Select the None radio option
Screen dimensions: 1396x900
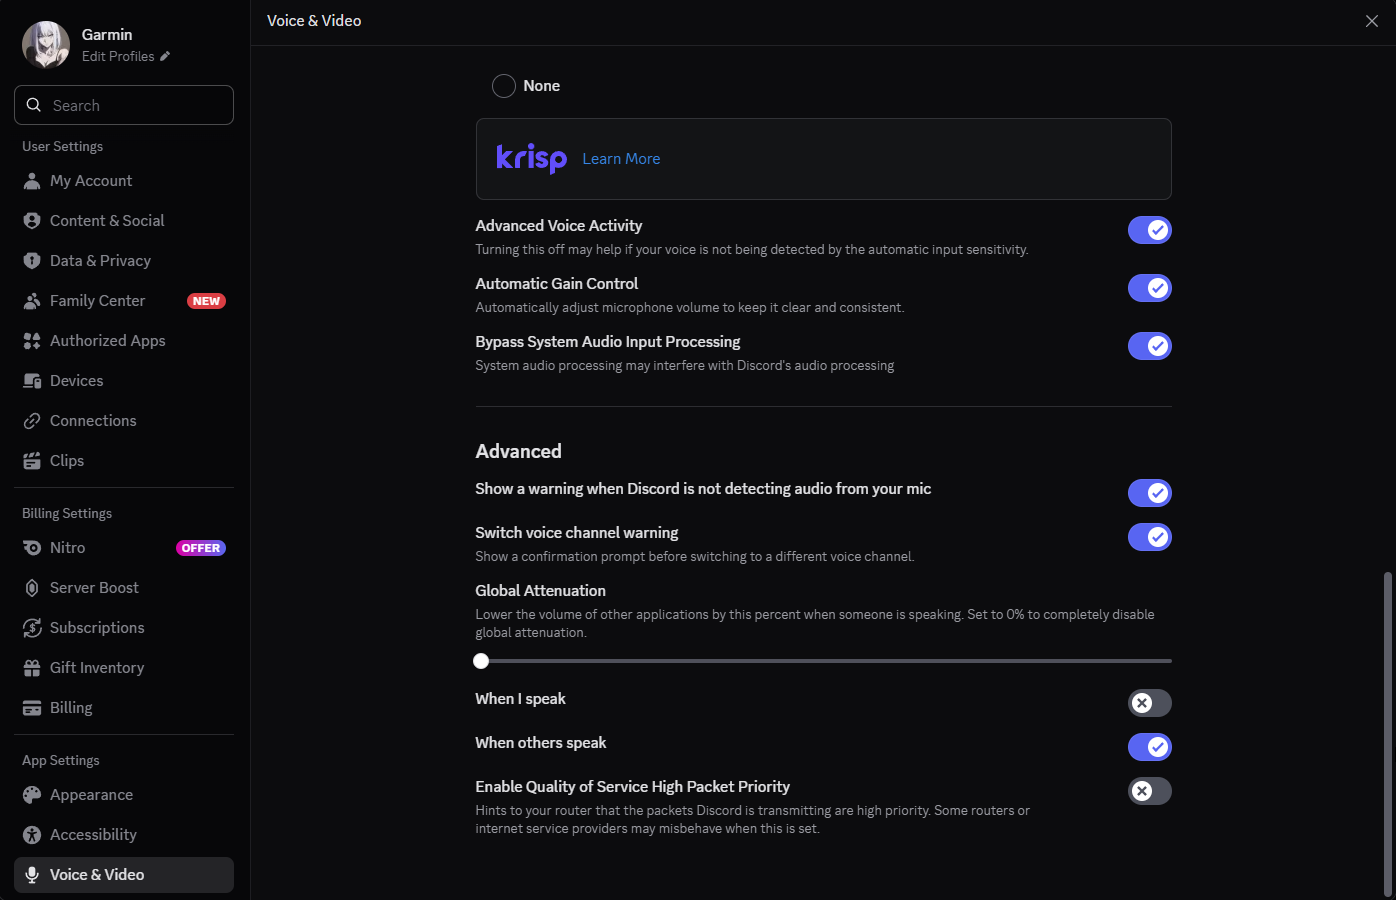[x=504, y=86]
